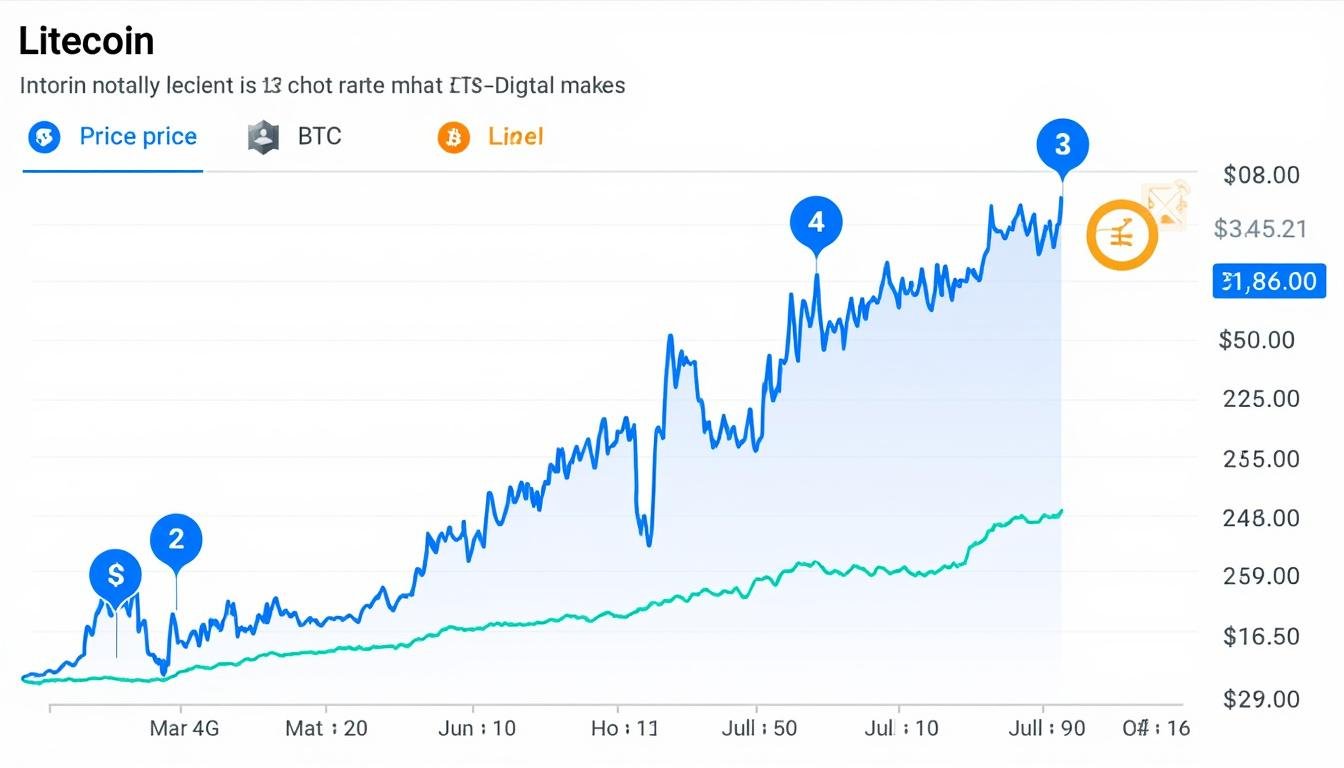Select marker 2 on the price chart
The height and width of the screenshot is (768, 1344).
click(x=176, y=538)
